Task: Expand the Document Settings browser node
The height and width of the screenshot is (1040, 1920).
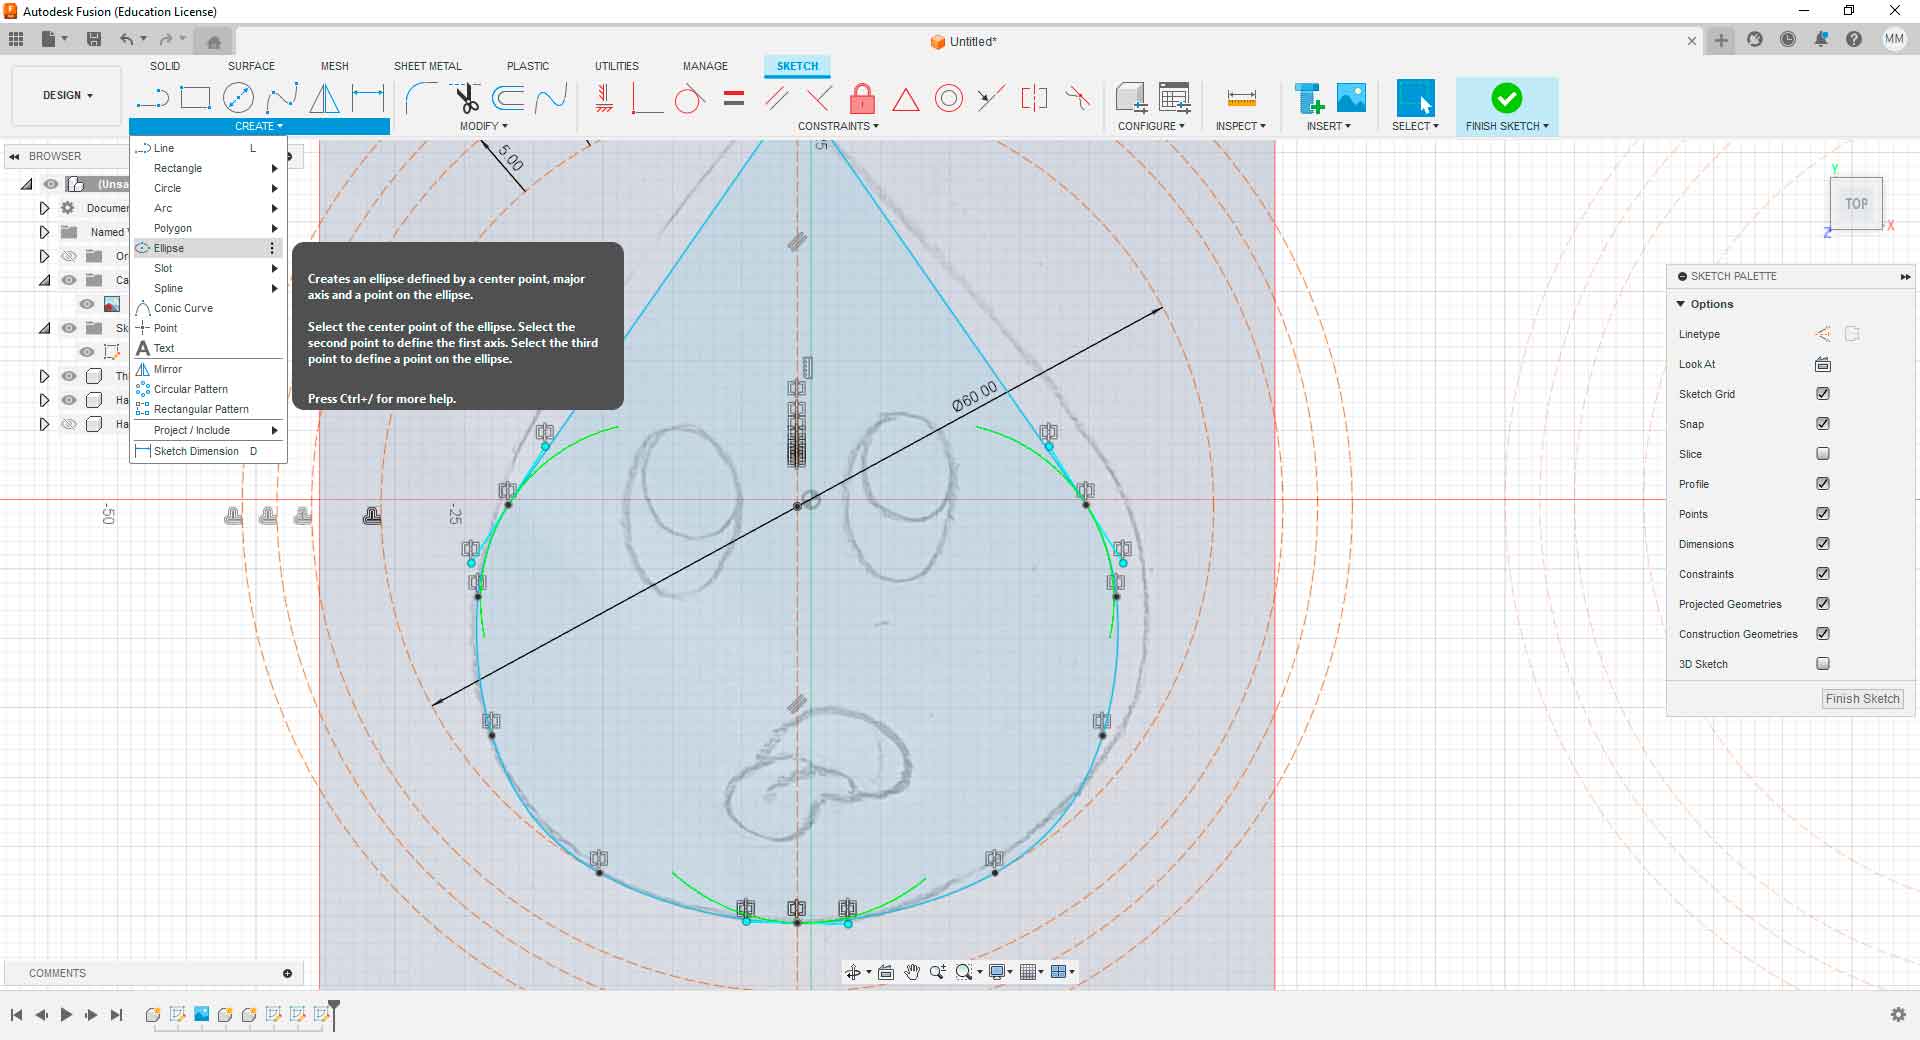Action: click(x=44, y=208)
